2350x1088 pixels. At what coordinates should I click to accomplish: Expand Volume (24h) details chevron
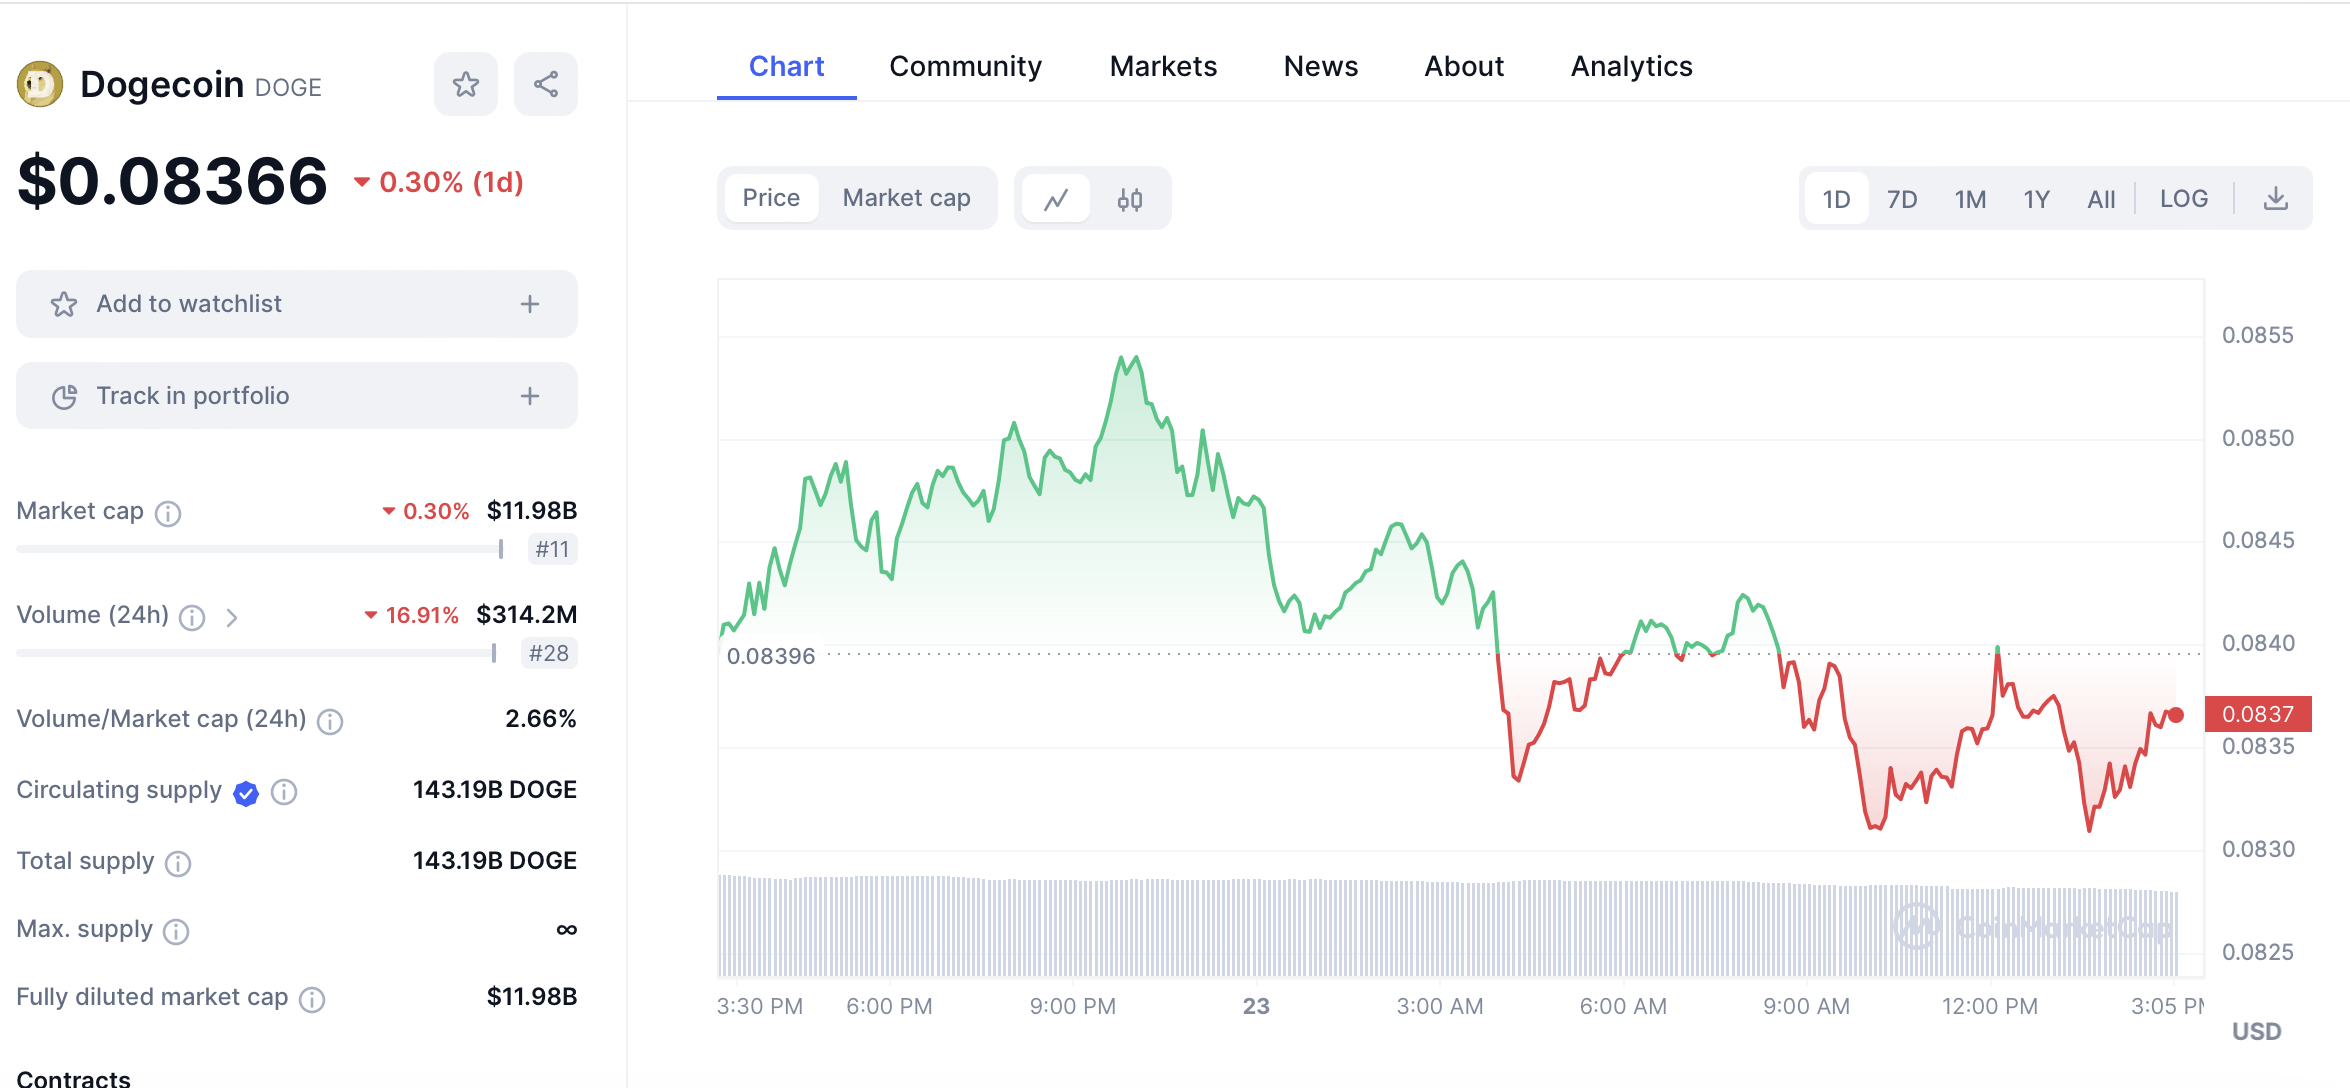tap(231, 617)
